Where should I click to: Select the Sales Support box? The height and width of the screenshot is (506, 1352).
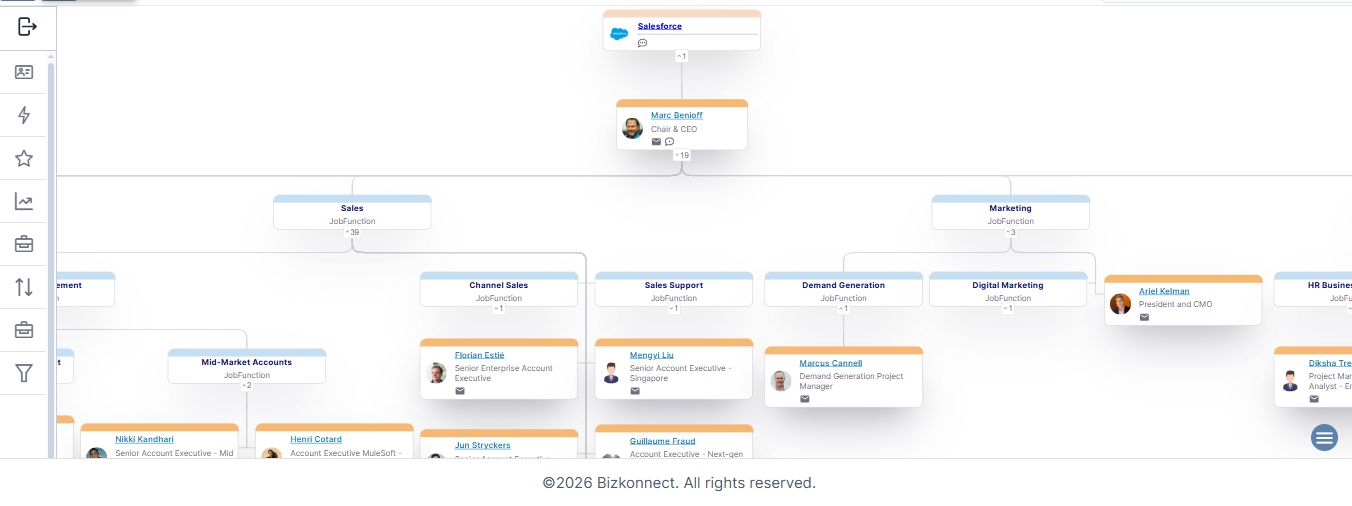673,289
